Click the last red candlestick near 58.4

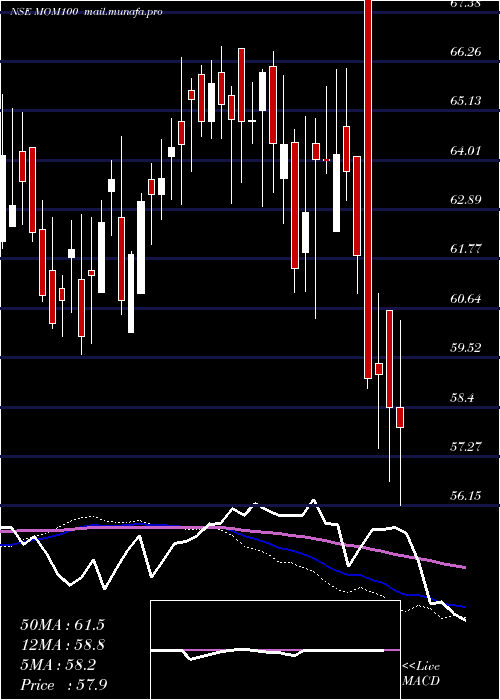(x=400, y=417)
